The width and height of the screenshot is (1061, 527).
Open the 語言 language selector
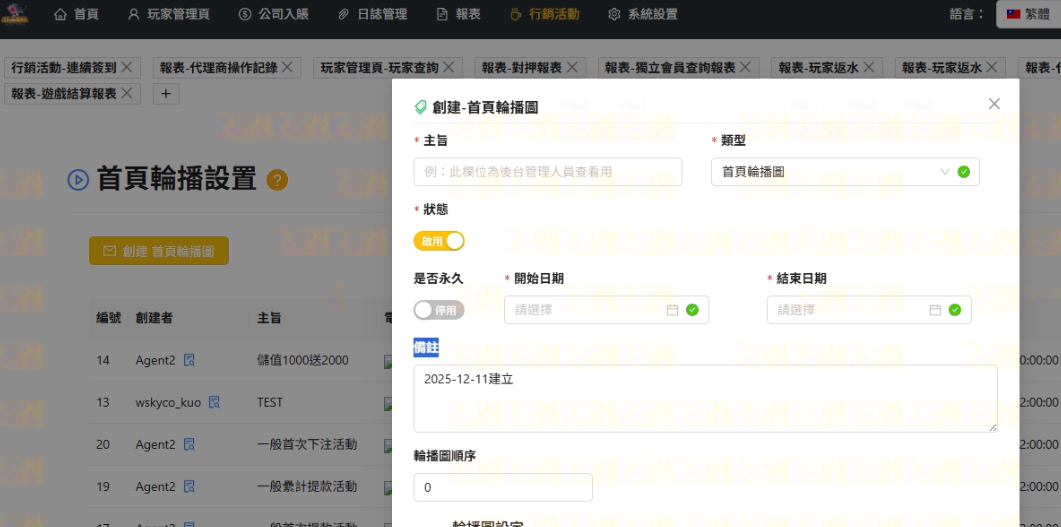pos(1027,14)
